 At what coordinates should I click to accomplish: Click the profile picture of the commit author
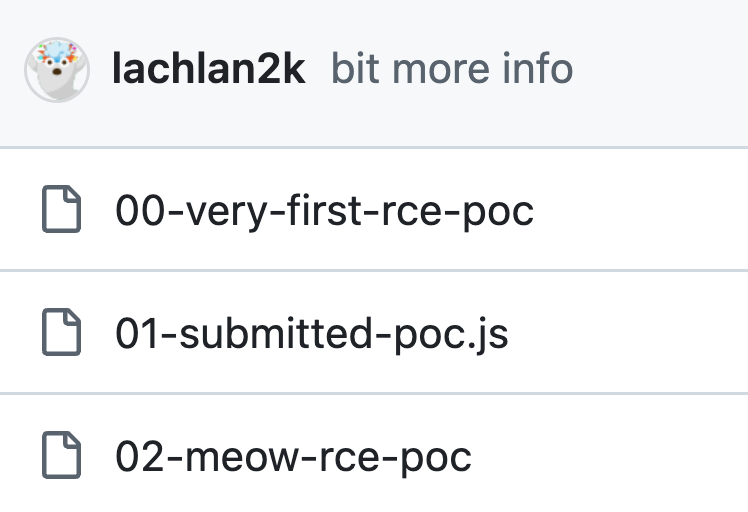(x=58, y=70)
